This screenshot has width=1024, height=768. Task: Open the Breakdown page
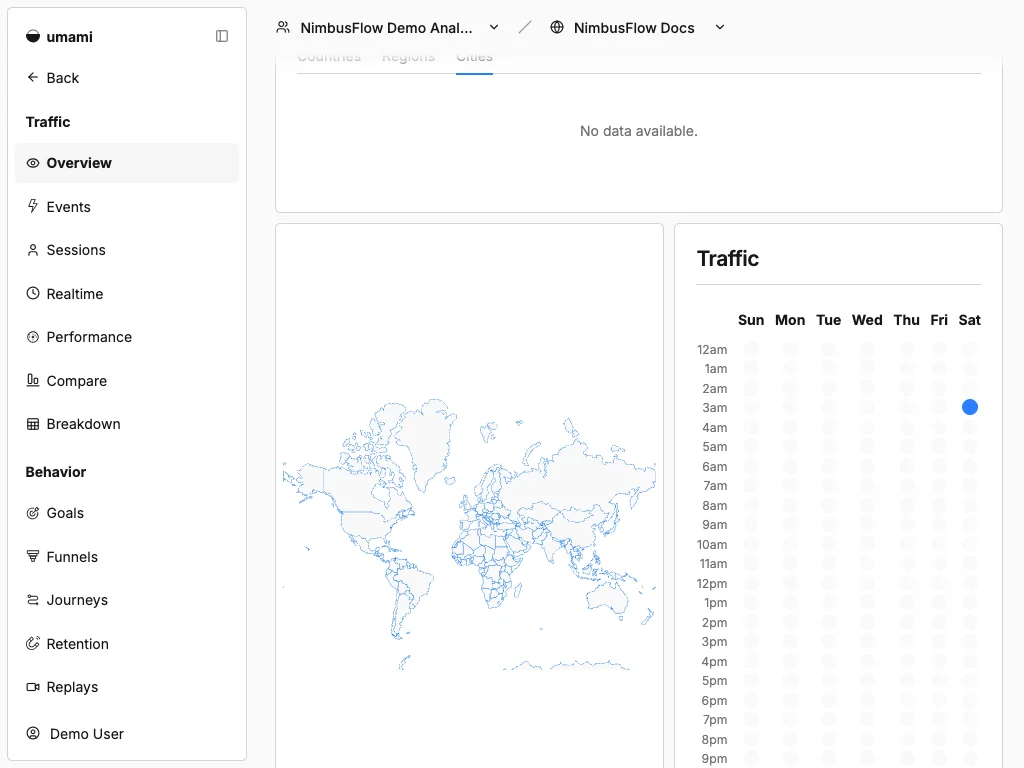(x=127, y=424)
